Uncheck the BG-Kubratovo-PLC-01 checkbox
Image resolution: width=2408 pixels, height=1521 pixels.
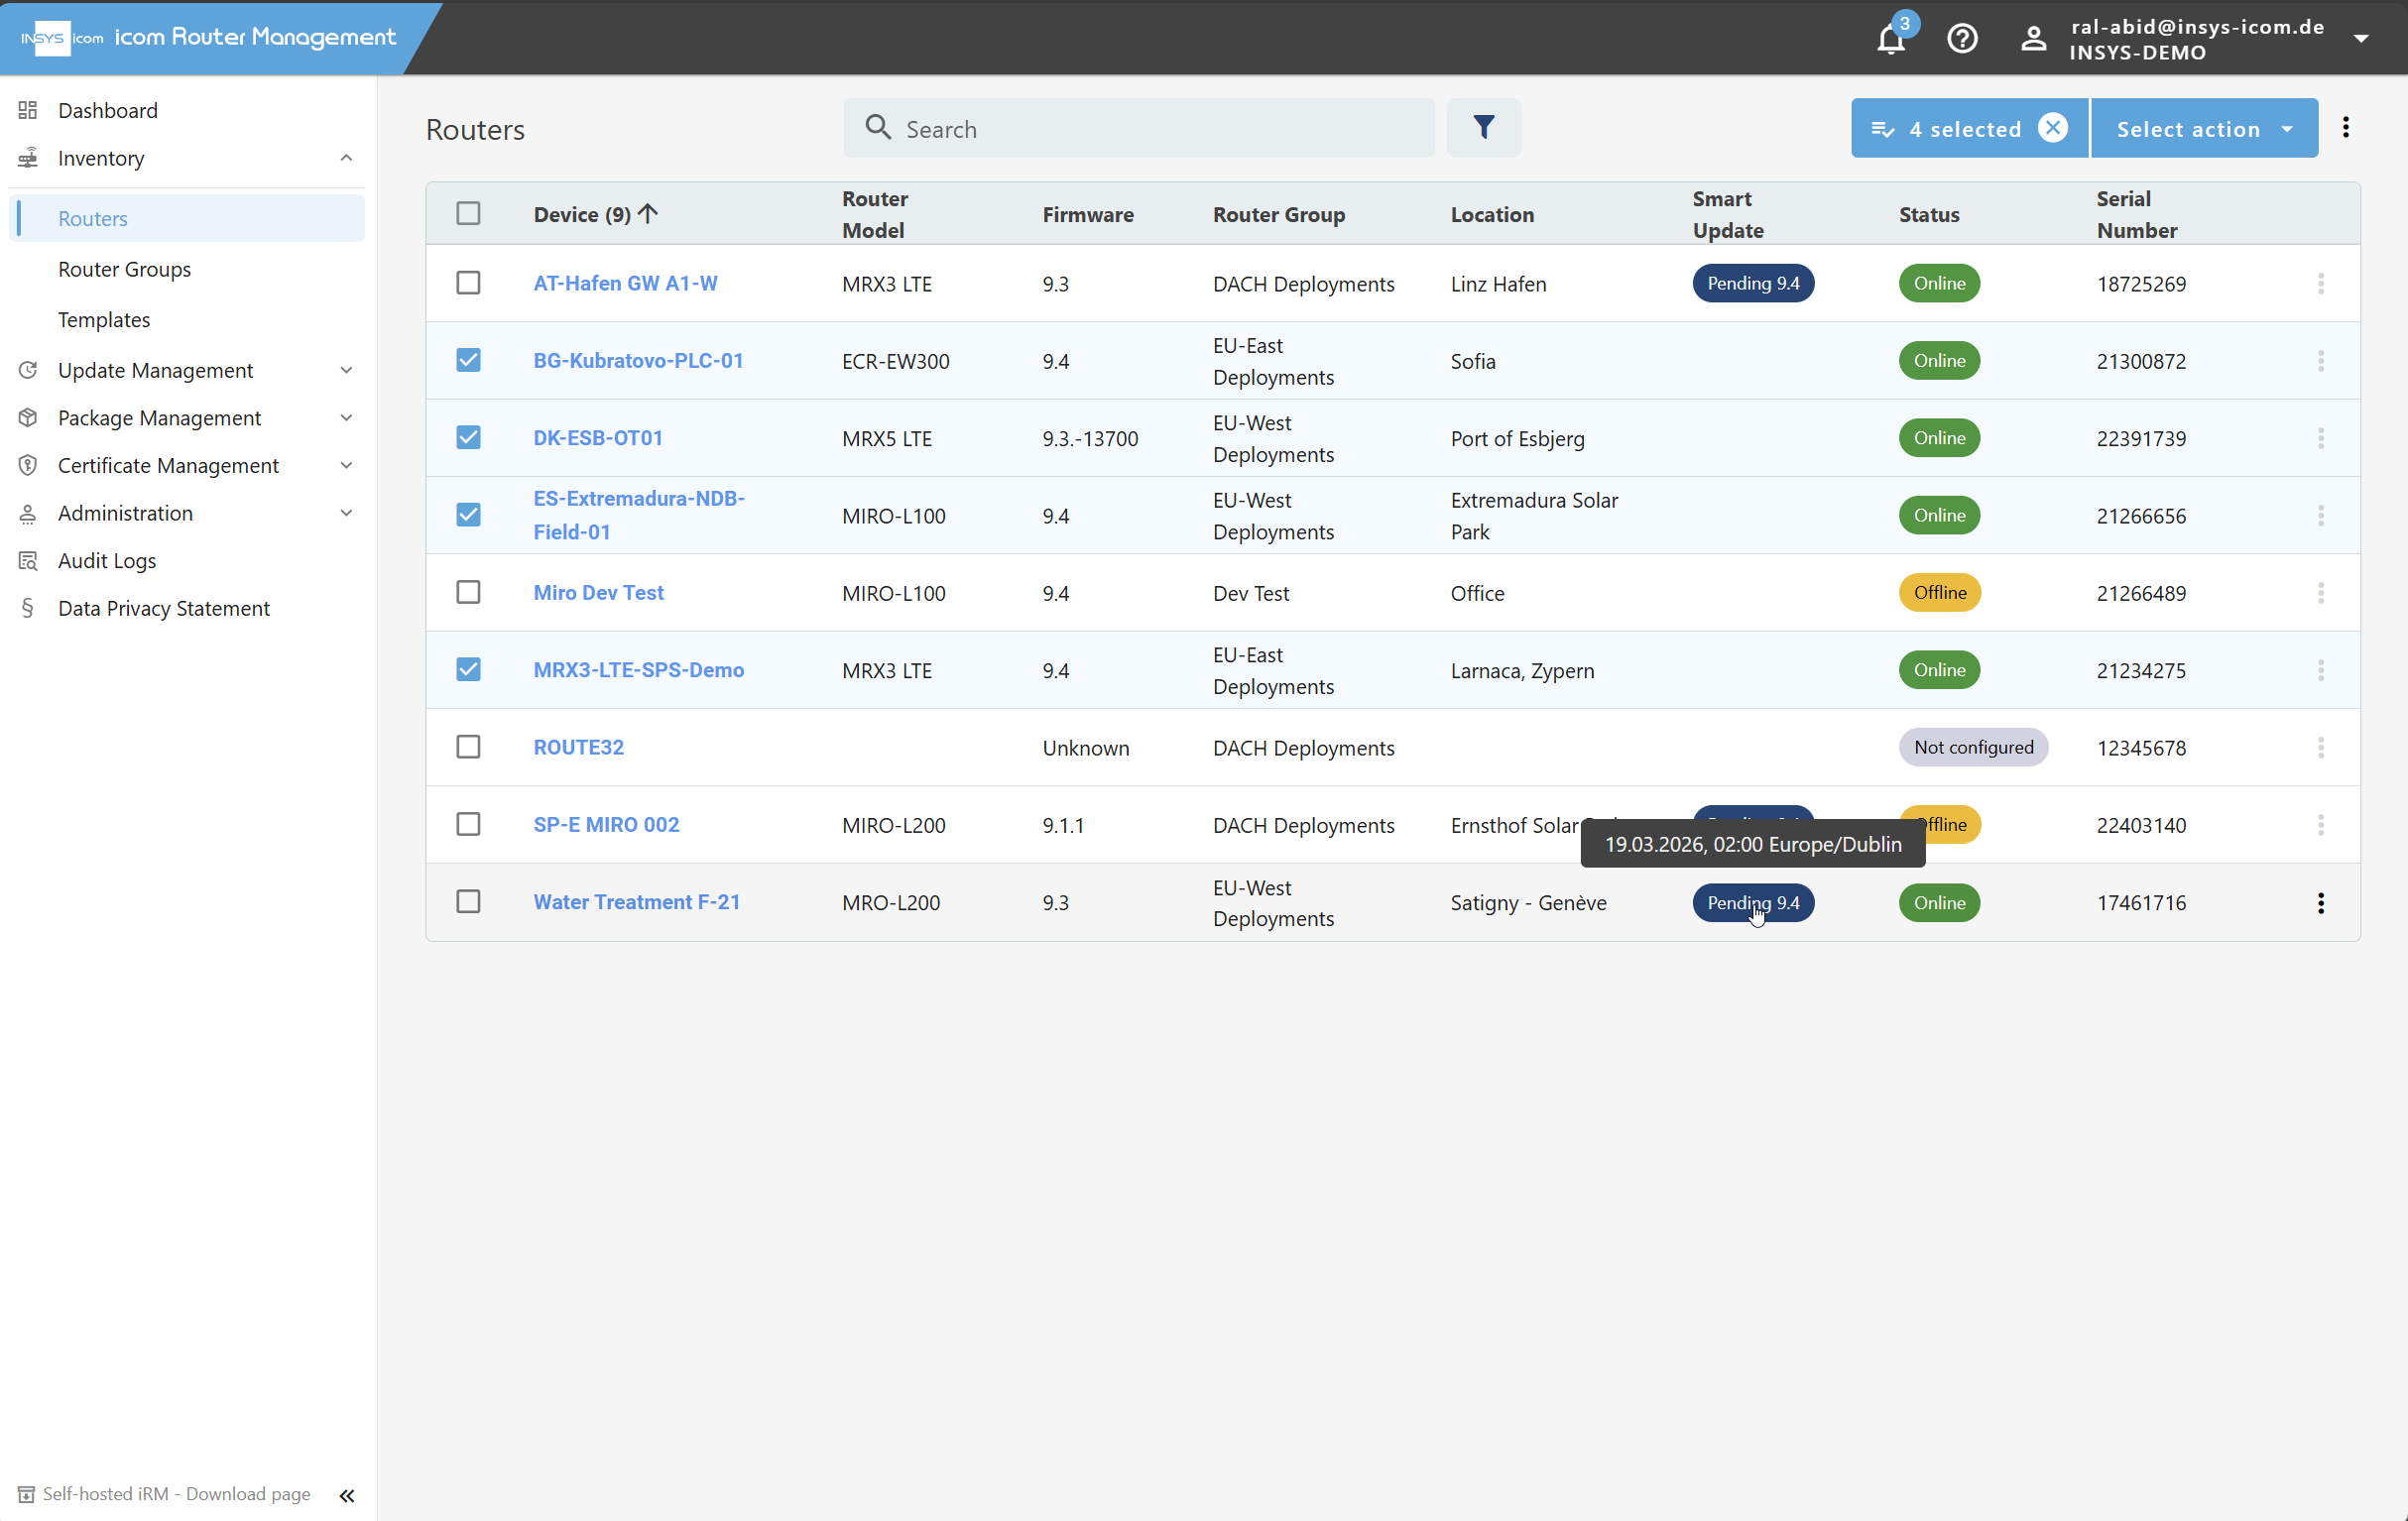[468, 360]
